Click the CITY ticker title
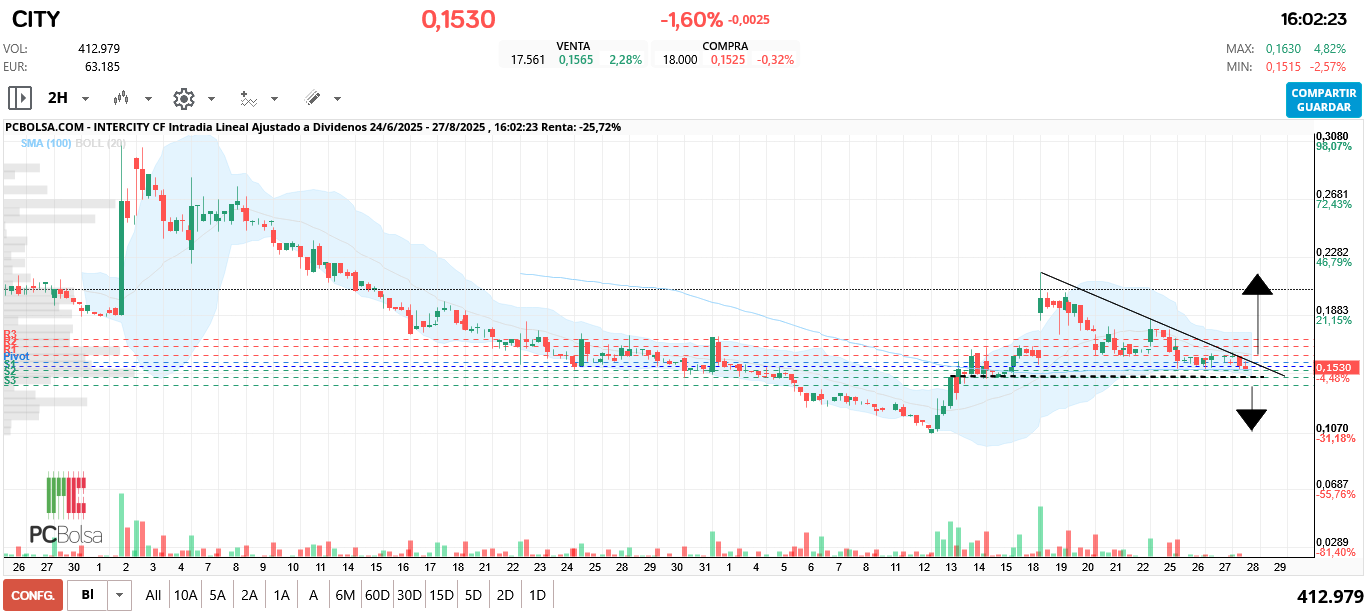1366x615 pixels. pos(36,19)
